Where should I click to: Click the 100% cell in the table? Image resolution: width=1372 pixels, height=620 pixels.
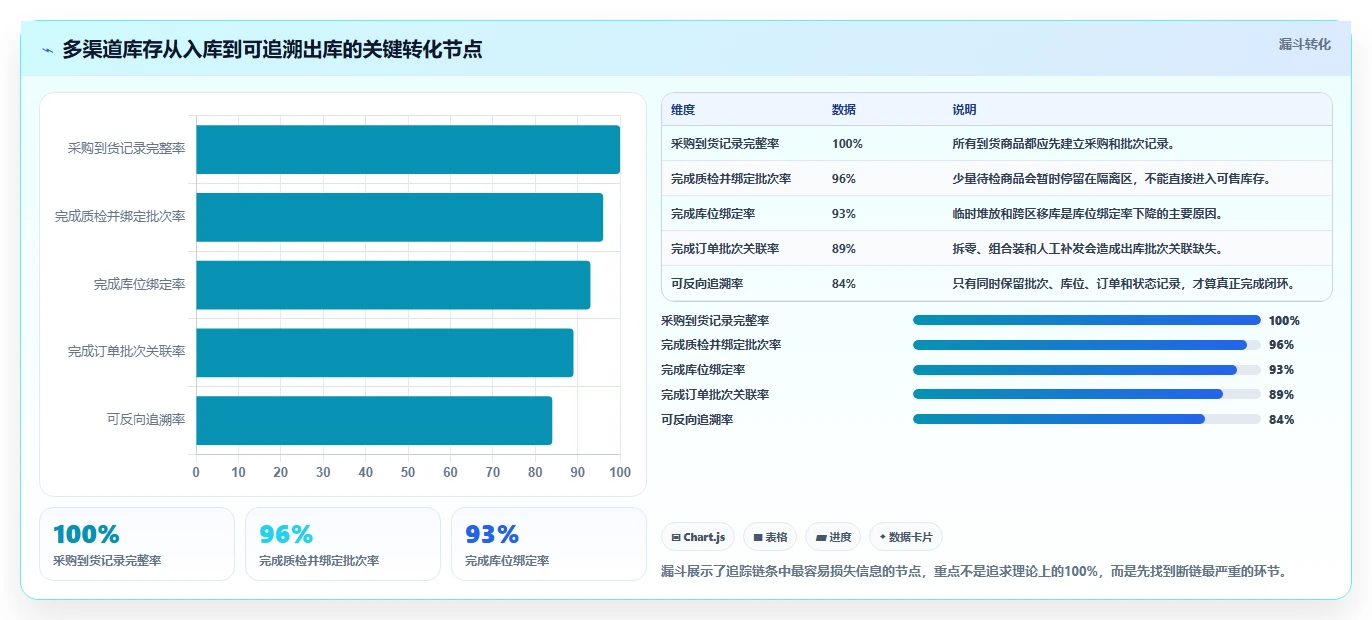[x=847, y=144]
